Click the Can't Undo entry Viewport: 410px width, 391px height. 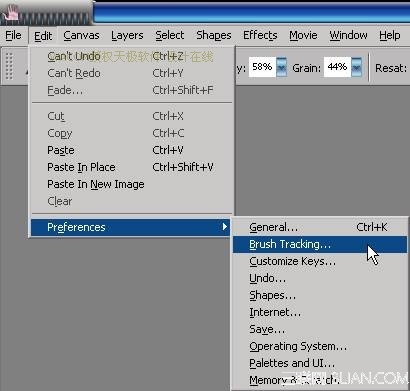130,56
